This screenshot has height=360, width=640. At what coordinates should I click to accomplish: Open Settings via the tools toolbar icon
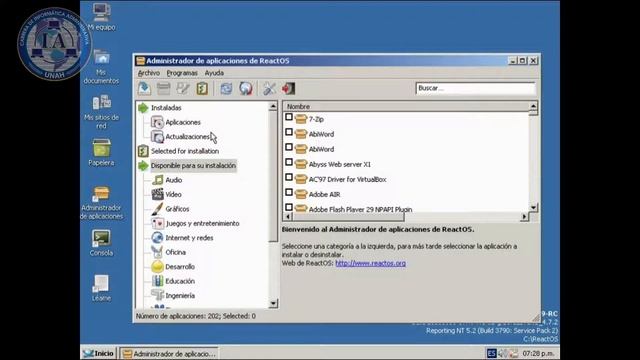[269, 88]
